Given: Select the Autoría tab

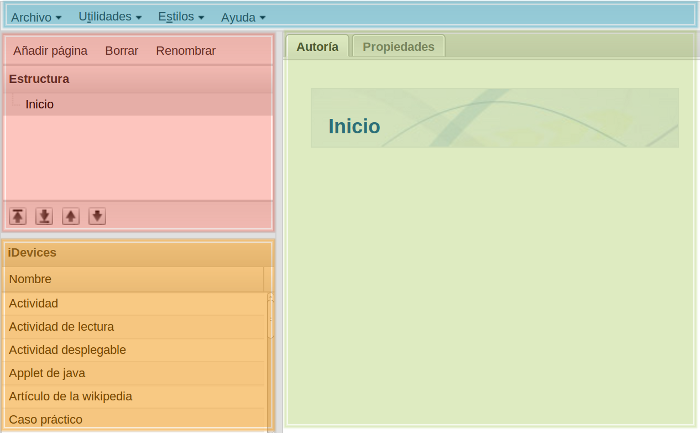Looking at the screenshot, I should (x=317, y=47).
